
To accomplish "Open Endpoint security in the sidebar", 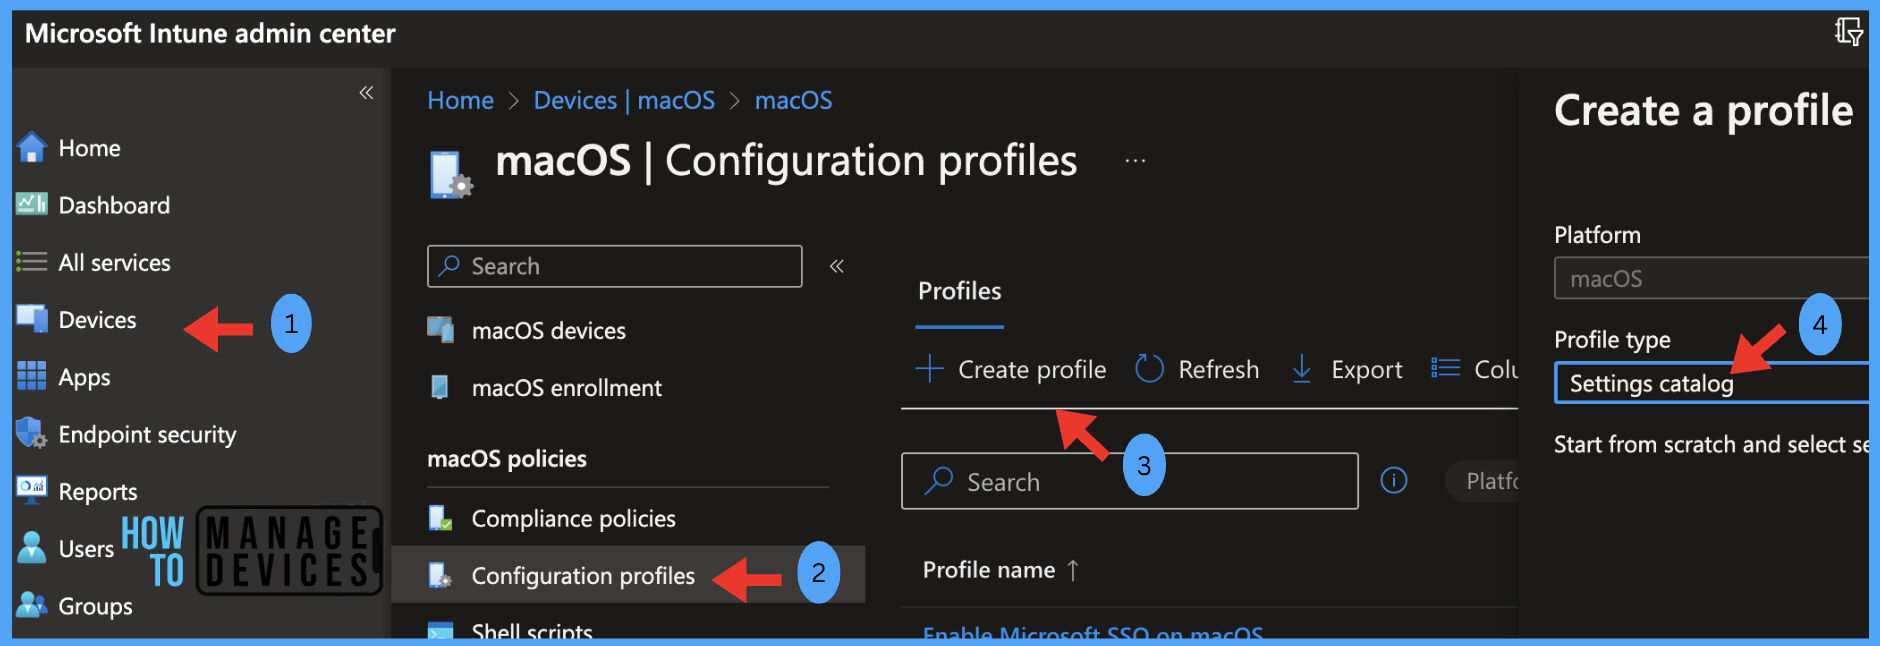I will [x=147, y=435].
